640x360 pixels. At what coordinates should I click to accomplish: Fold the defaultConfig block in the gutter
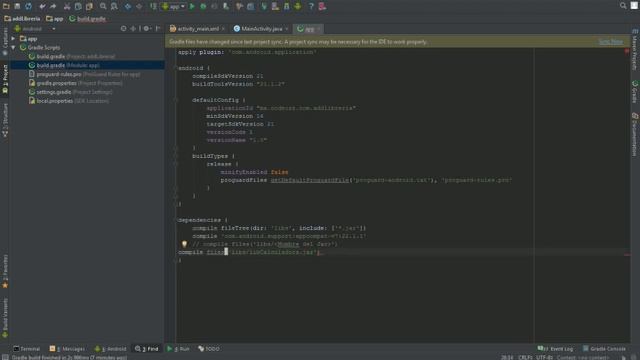[x=176, y=100]
